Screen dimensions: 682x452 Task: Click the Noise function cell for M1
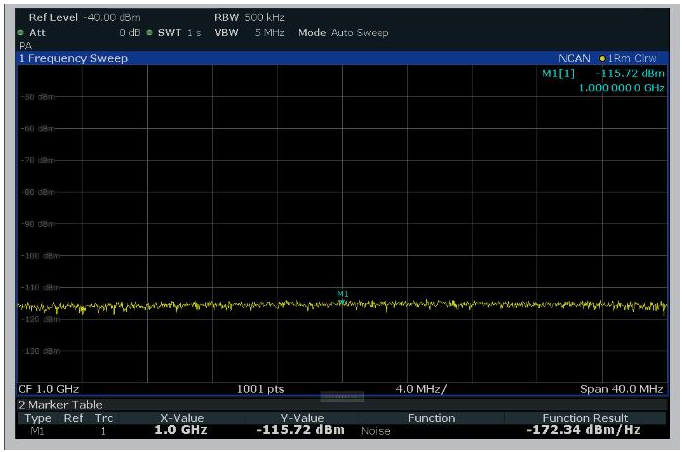tap(377, 431)
